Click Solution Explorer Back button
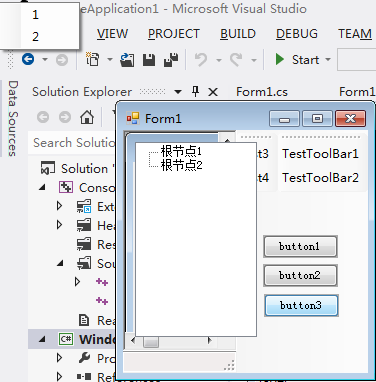The height and width of the screenshot is (382, 376). (x=43, y=117)
